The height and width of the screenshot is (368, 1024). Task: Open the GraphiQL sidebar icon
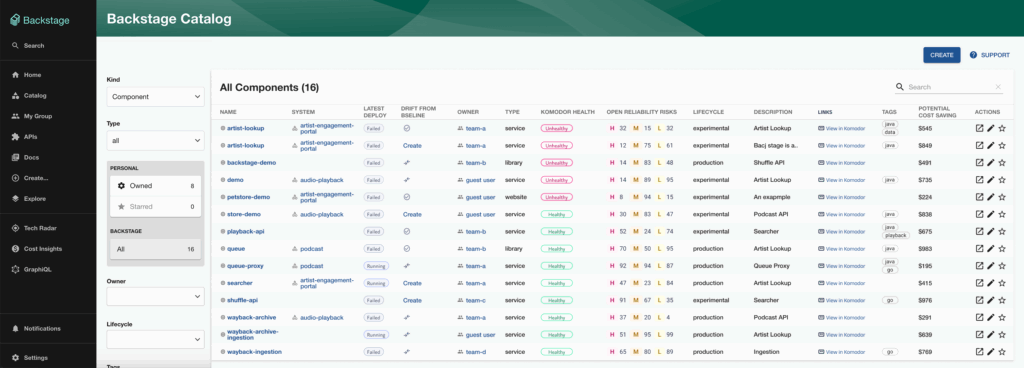[15, 269]
